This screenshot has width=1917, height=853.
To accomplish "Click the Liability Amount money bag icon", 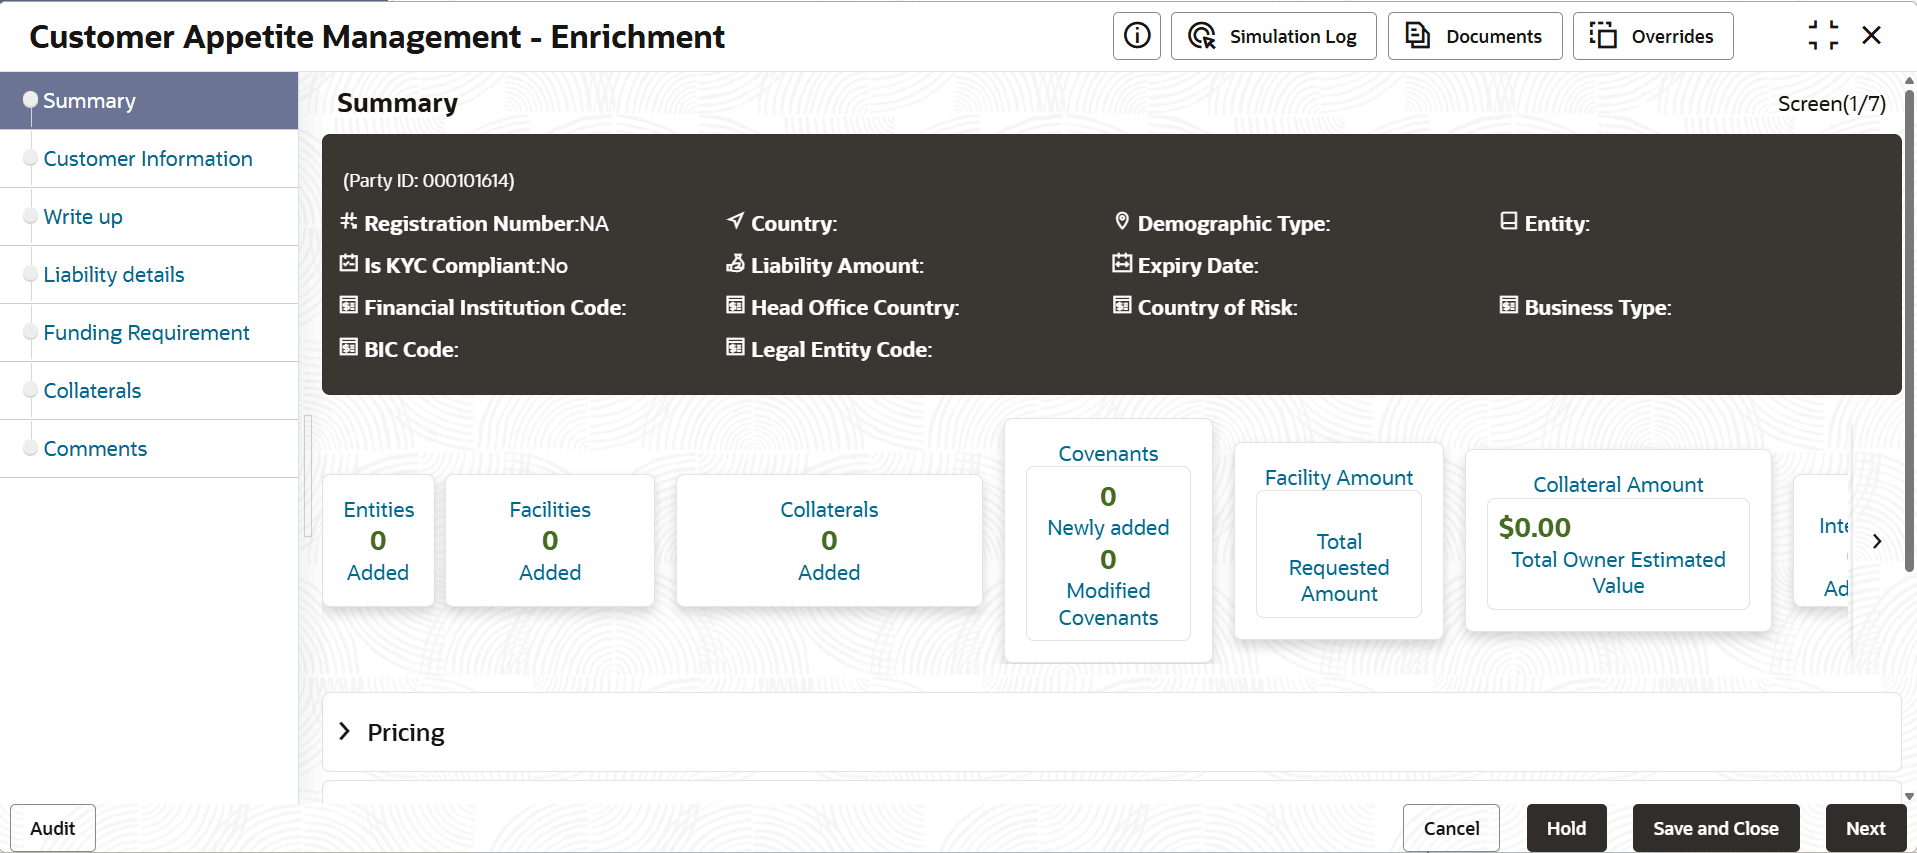I will point(735,263).
